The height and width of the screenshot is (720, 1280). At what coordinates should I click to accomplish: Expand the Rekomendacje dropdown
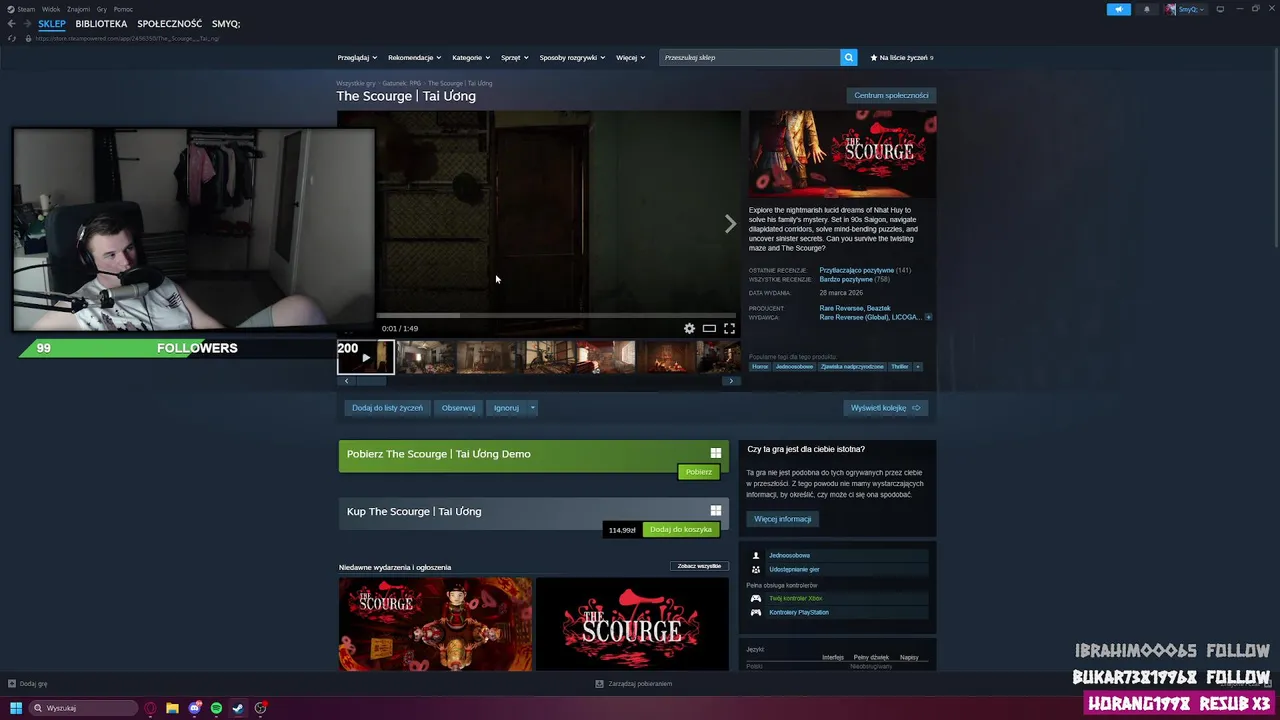[x=414, y=57]
